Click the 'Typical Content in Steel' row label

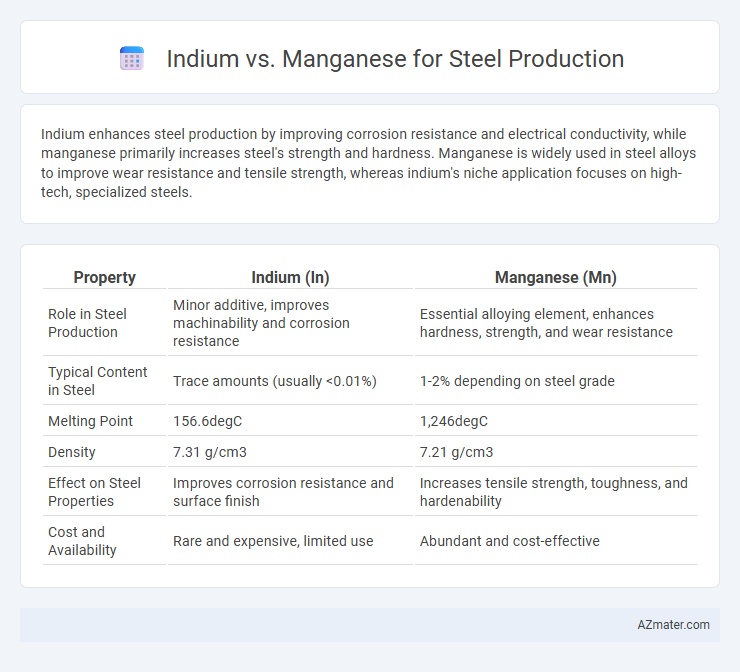98,381
